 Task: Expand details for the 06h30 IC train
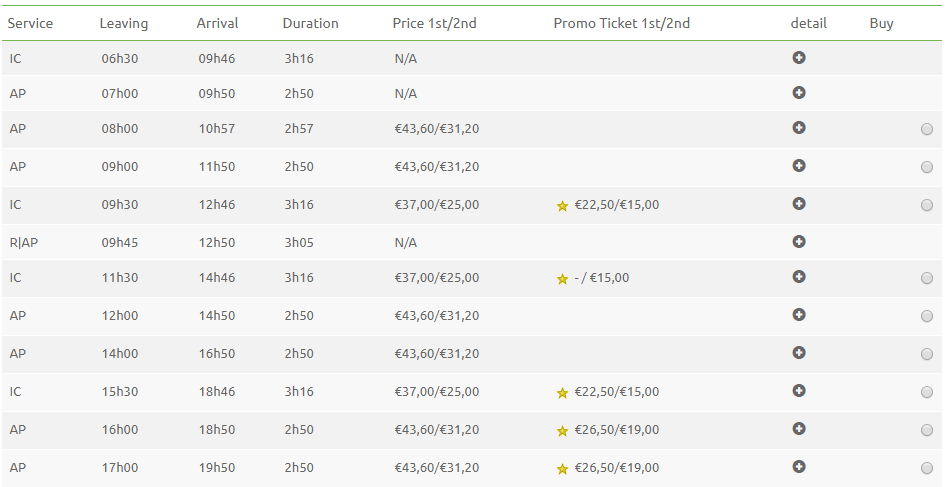(x=799, y=57)
